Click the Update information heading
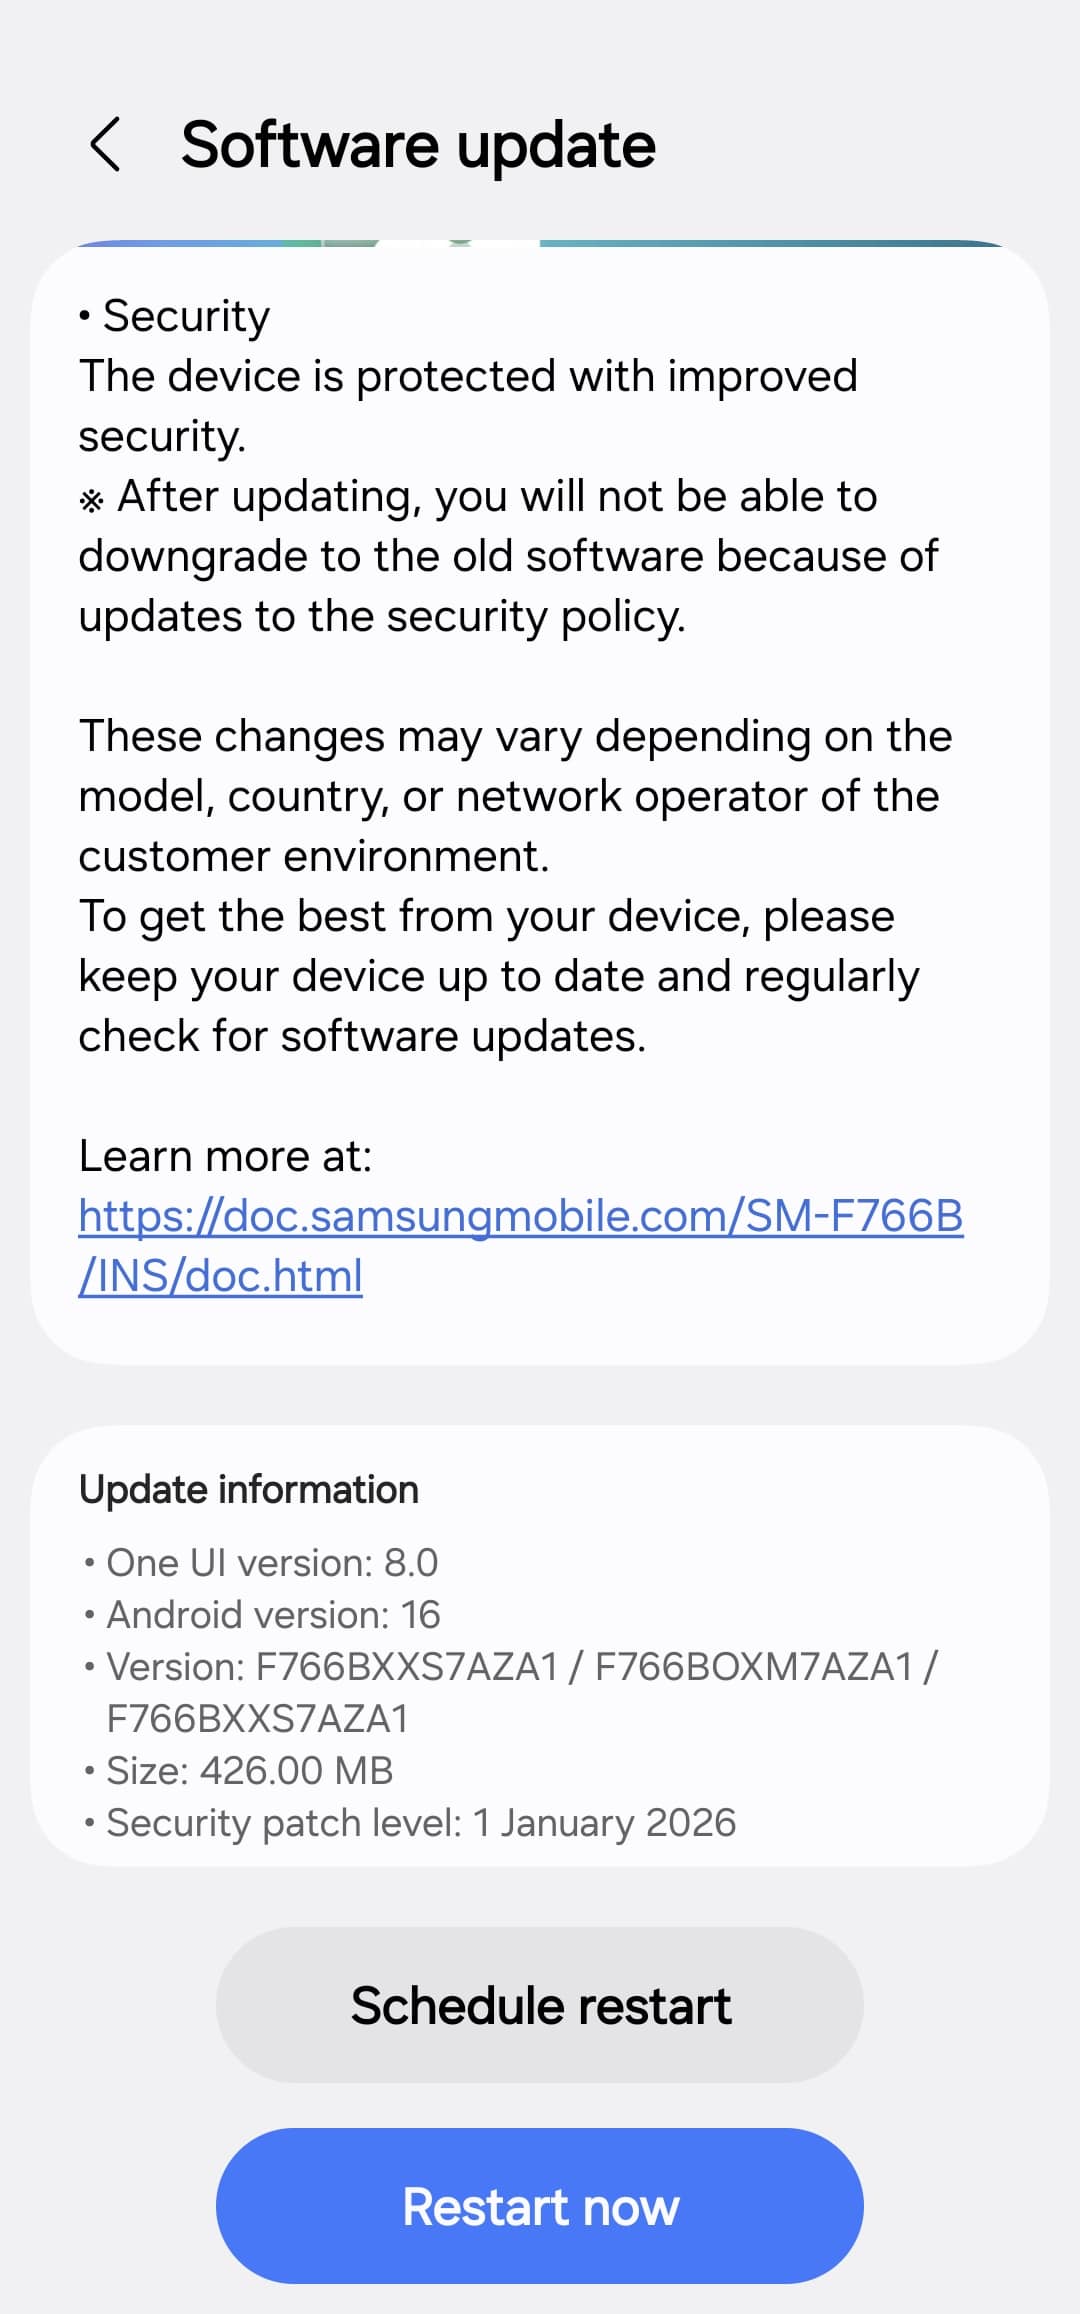Screen dimensions: 1080x2314 click(x=249, y=1490)
